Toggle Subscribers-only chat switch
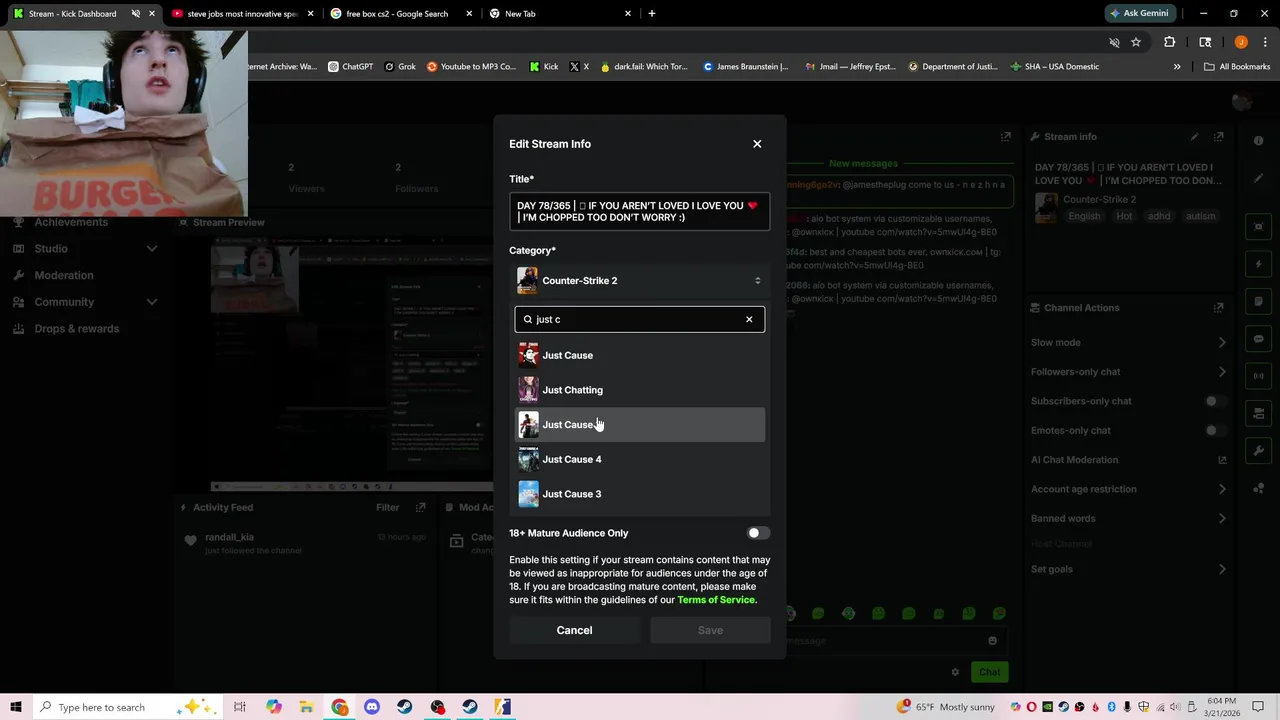Image resolution: width=1280 pixels, height=720 pixels. 1214,401
